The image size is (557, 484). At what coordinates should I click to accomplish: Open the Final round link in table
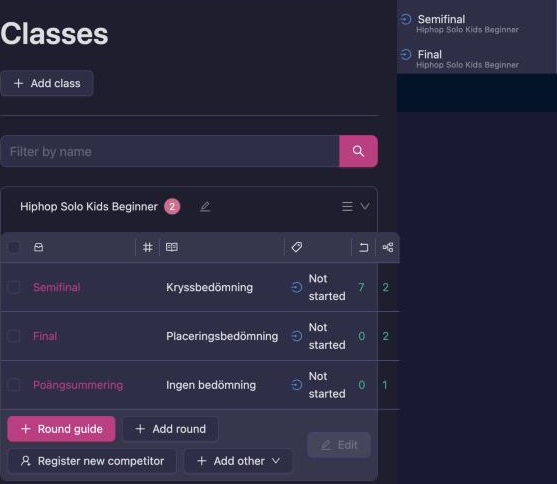pos(45,336)
